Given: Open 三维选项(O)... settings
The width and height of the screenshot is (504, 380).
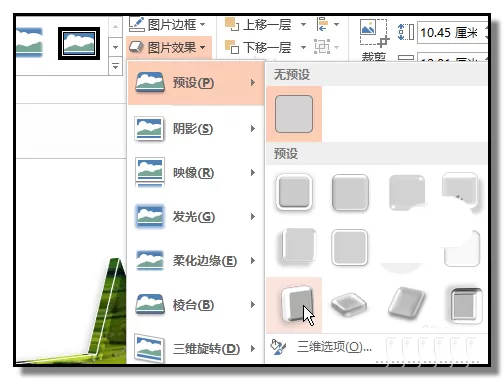Looking at the screenshot, I should [x=334, y=347].
